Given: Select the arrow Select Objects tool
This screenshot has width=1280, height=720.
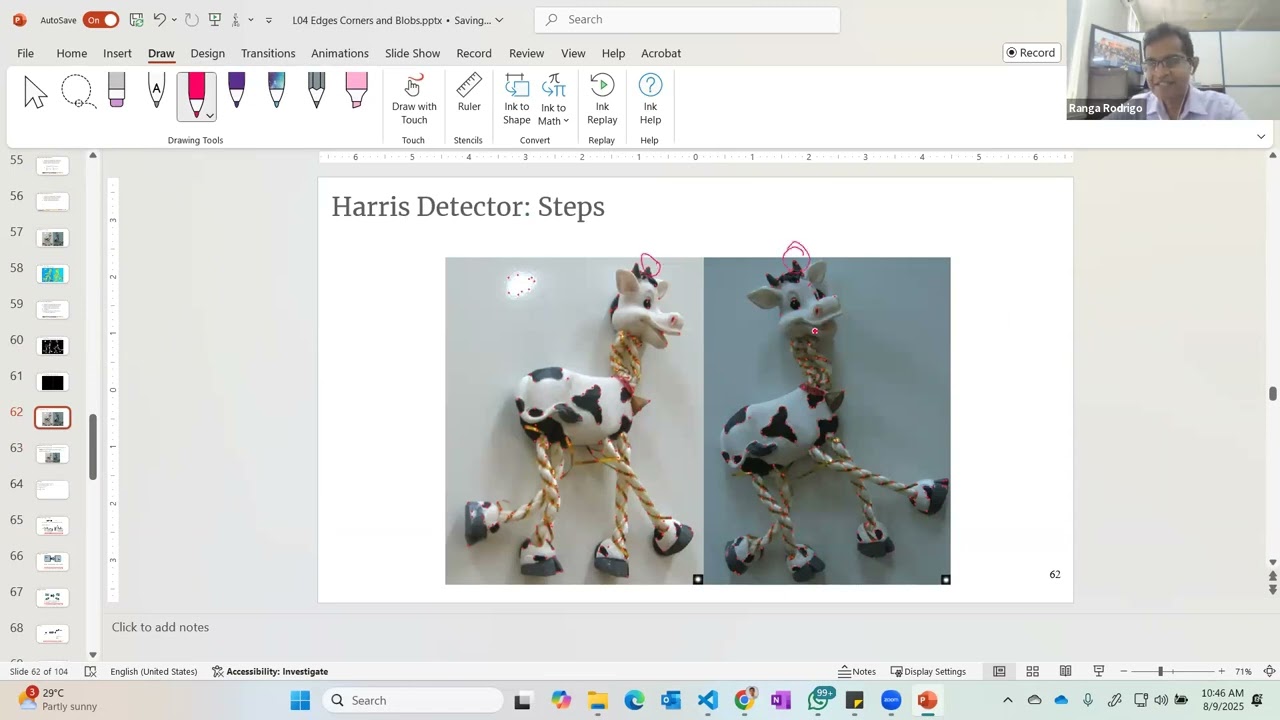Looking at the screenshot, I should pyautogui.click(x=35, y=92).
